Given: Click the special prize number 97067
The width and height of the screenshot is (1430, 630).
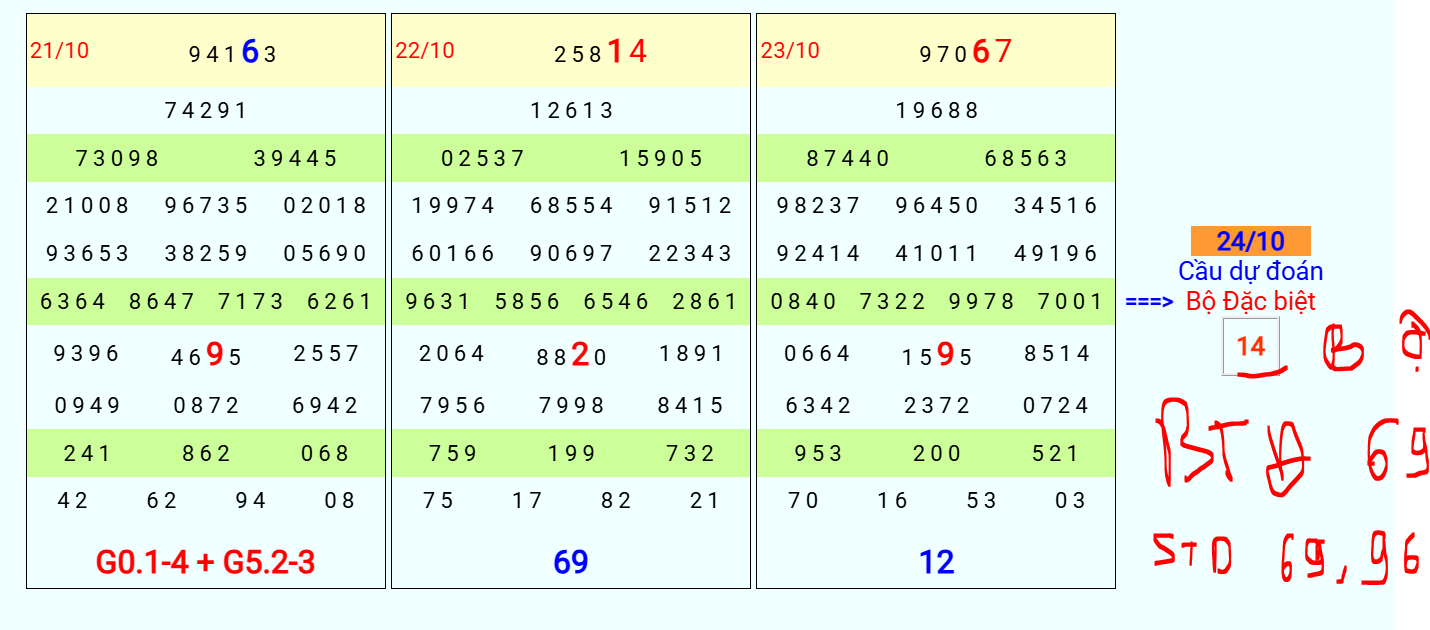Looking at the screenshot, I should point(966,51).
